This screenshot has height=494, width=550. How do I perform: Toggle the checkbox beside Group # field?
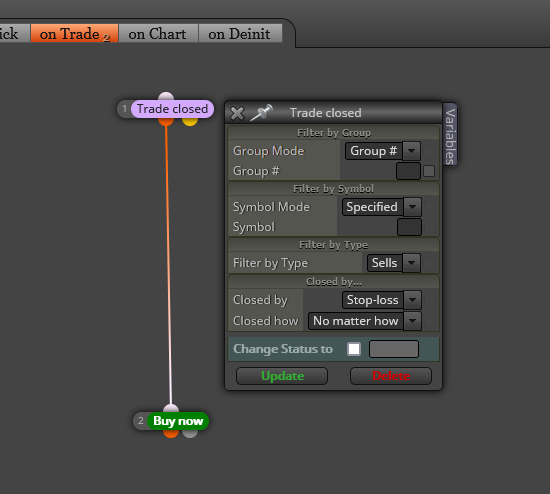coord(429,171)
